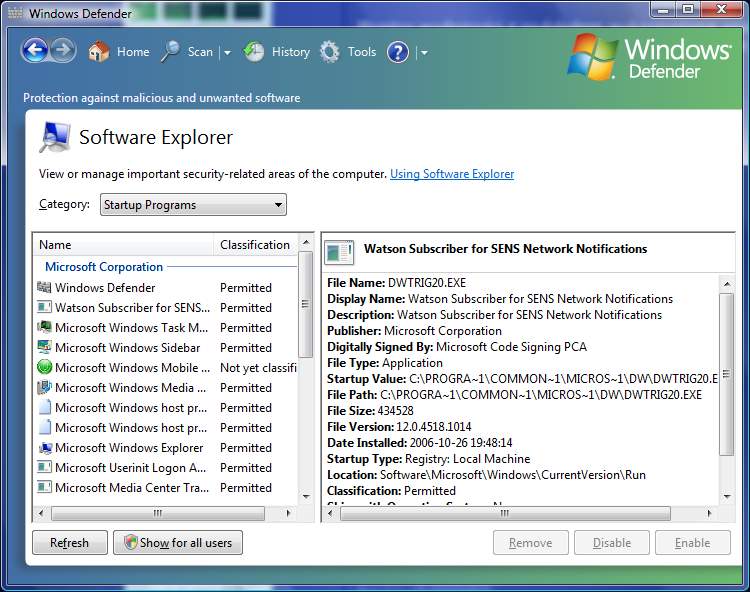This screenshot has width=750, height=592.
Task: Click the green Microsoft Windows Mobile icon
Action: (44, 367)
